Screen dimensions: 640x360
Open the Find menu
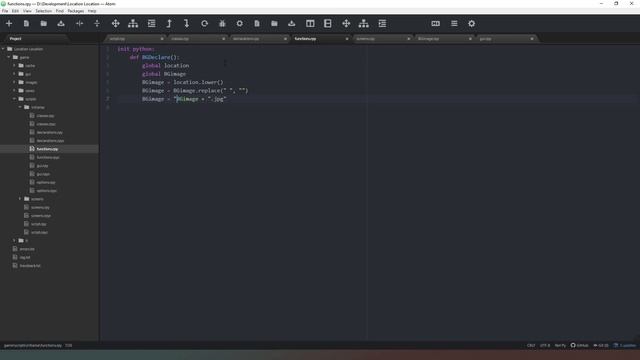[x=60, y=11]
